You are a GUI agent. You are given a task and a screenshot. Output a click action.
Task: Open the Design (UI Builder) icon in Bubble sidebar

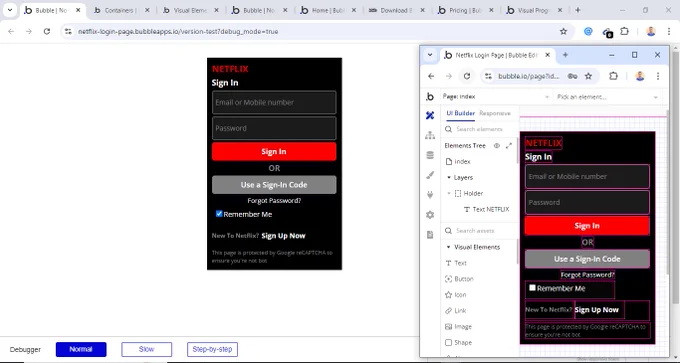[x=430, y=115]
